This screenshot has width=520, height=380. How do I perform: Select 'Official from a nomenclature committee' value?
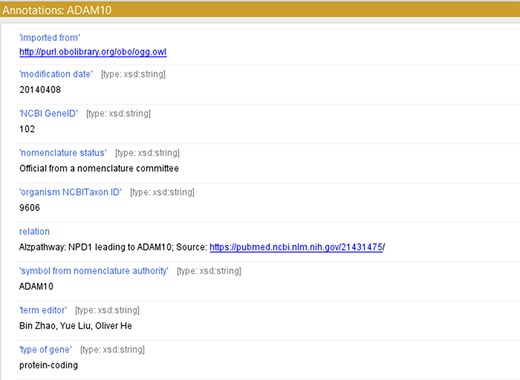(99, 168)
